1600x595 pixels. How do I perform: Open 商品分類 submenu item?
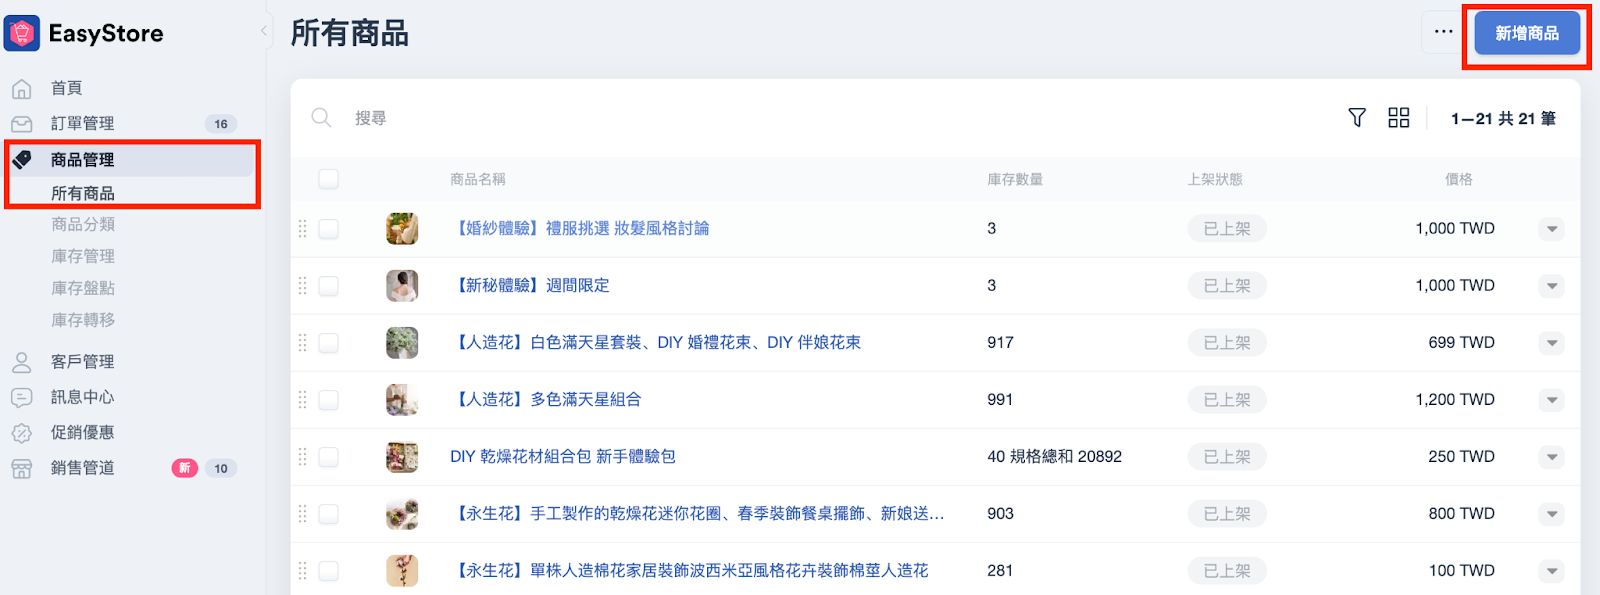point(83,224)
